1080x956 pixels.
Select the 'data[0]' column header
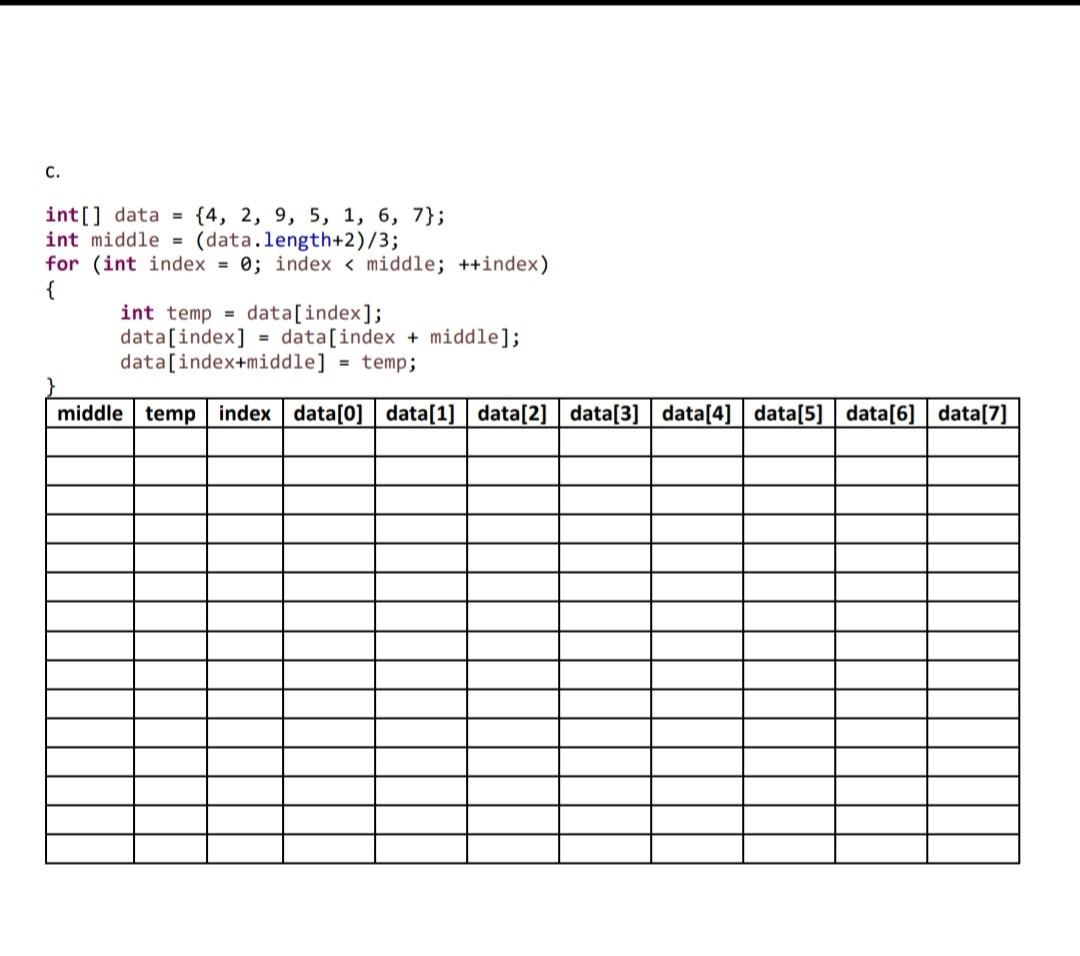coord(328,413)
